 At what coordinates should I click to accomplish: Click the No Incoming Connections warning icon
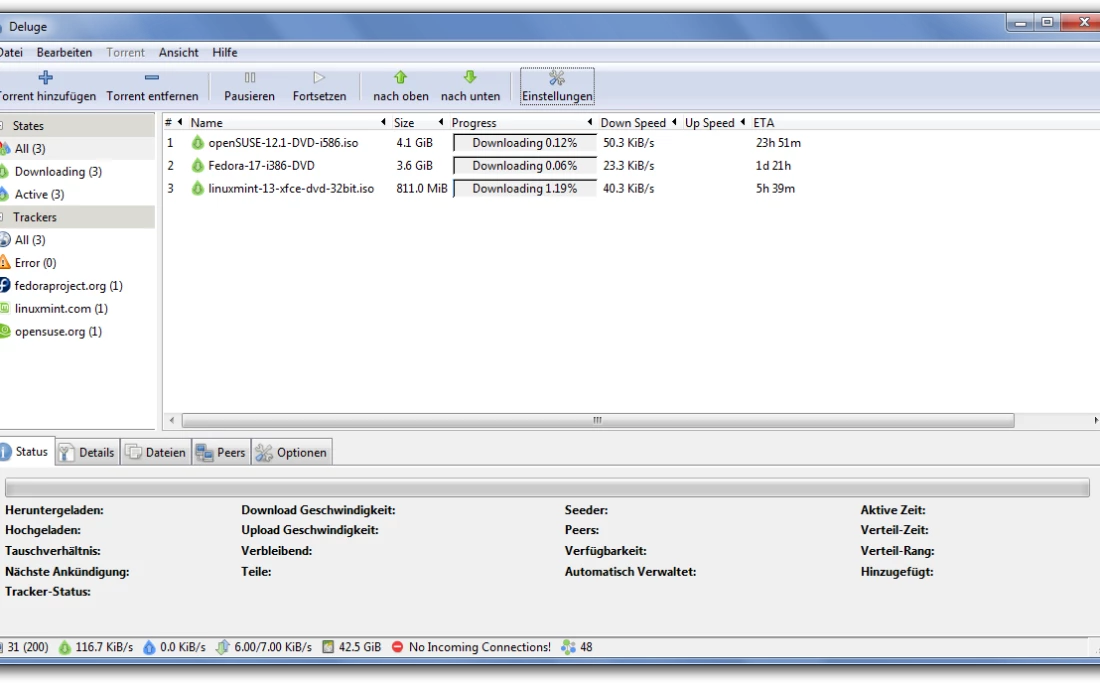pos(397,647)
